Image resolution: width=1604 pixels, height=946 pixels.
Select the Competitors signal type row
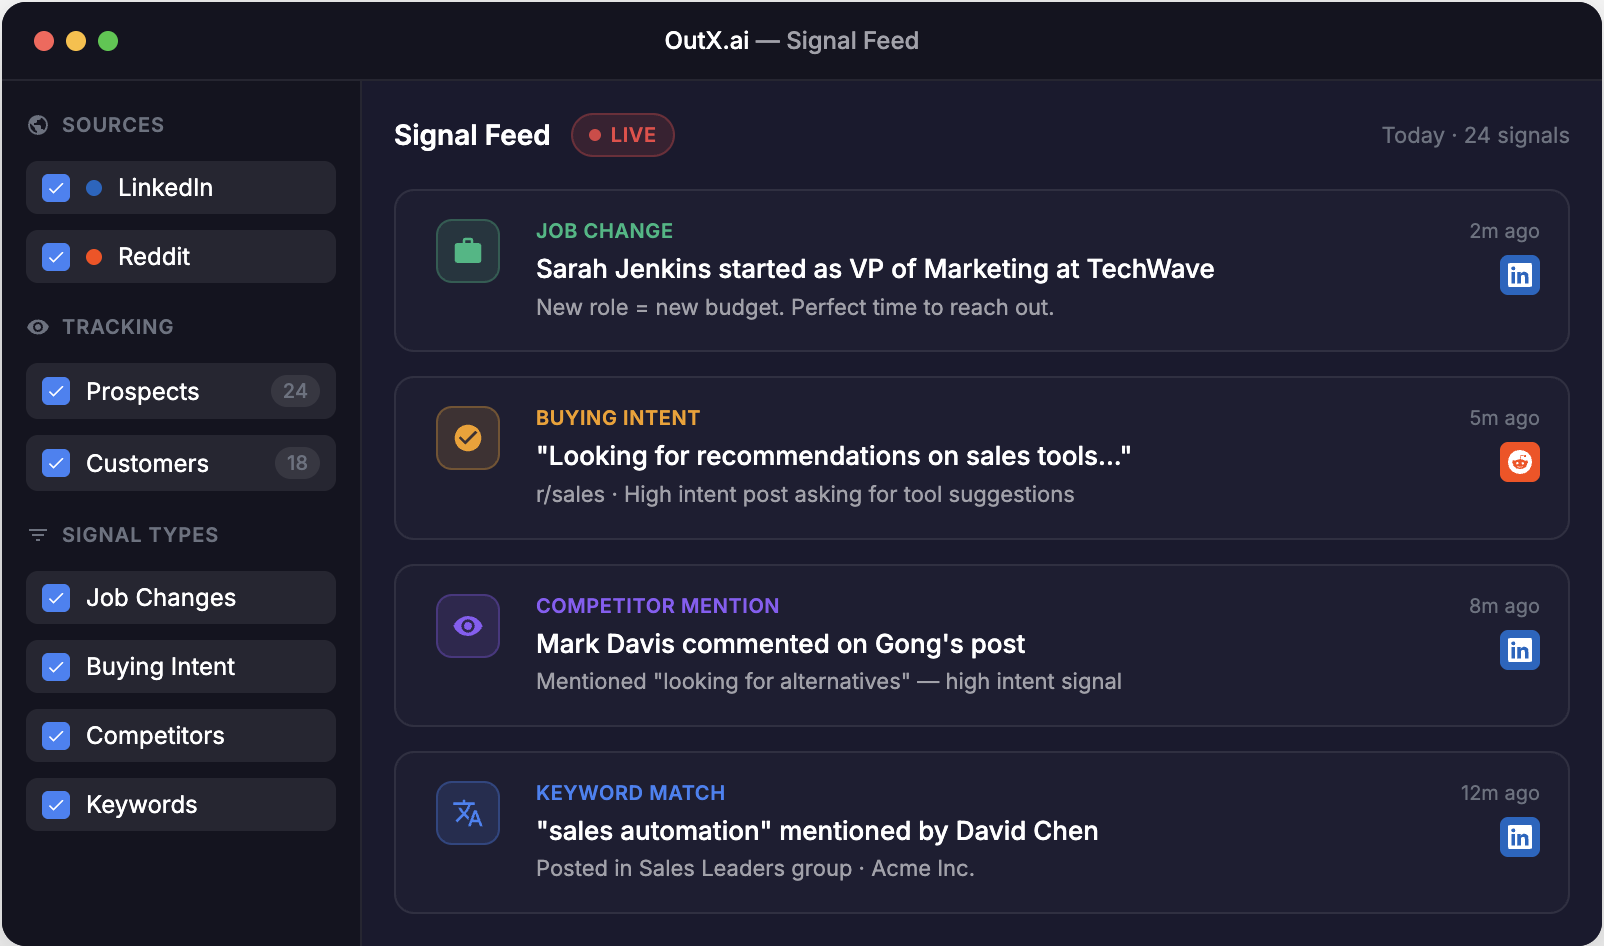click(181, 736)
